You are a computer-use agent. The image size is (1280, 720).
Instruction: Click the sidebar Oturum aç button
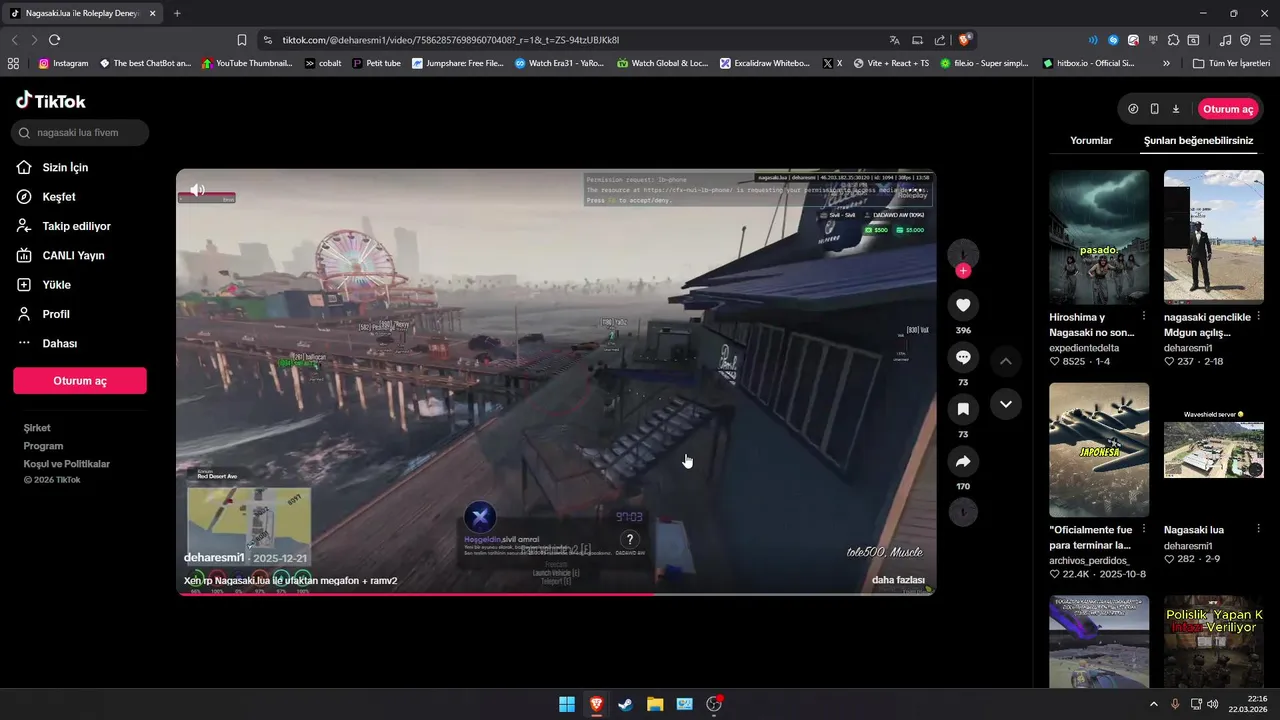point(80,381)
